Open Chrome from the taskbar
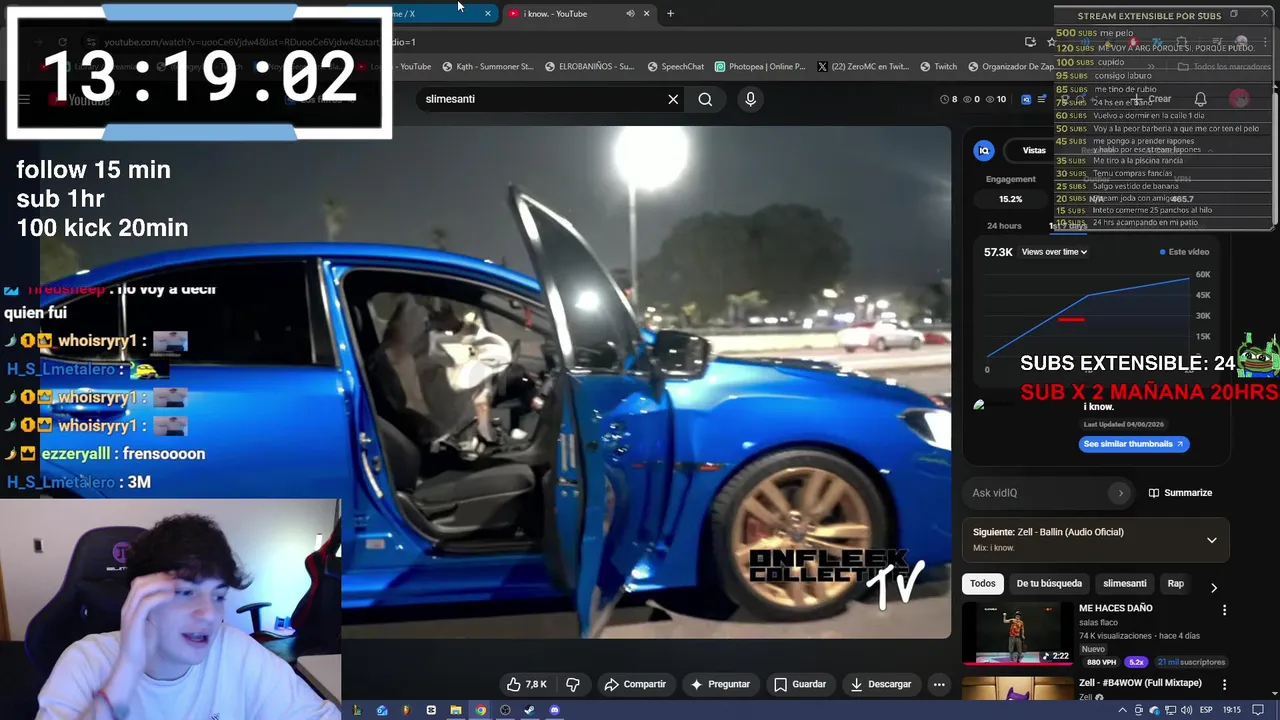 point(480,711)
